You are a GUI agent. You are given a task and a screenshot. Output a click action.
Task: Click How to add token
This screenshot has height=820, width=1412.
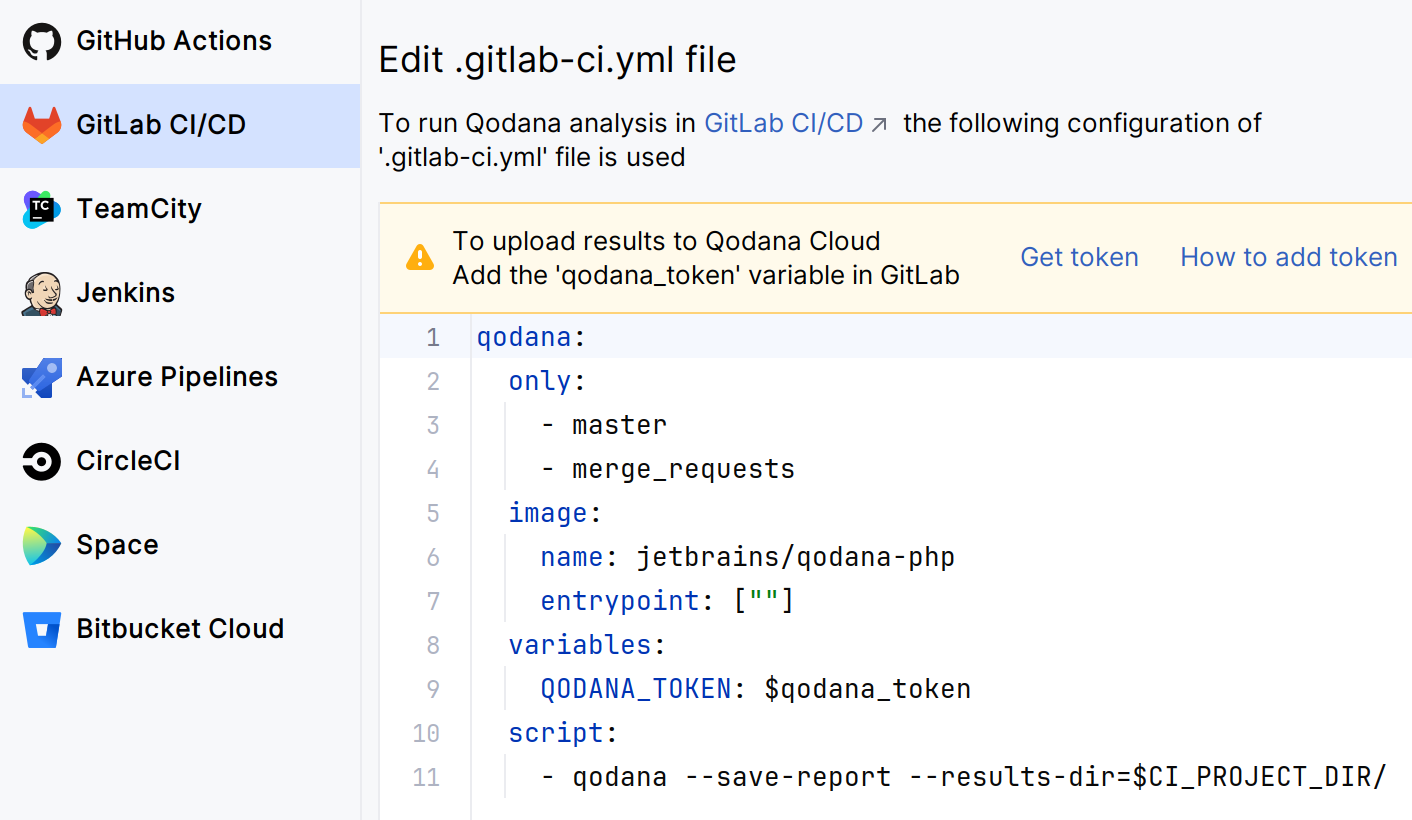1288,257
